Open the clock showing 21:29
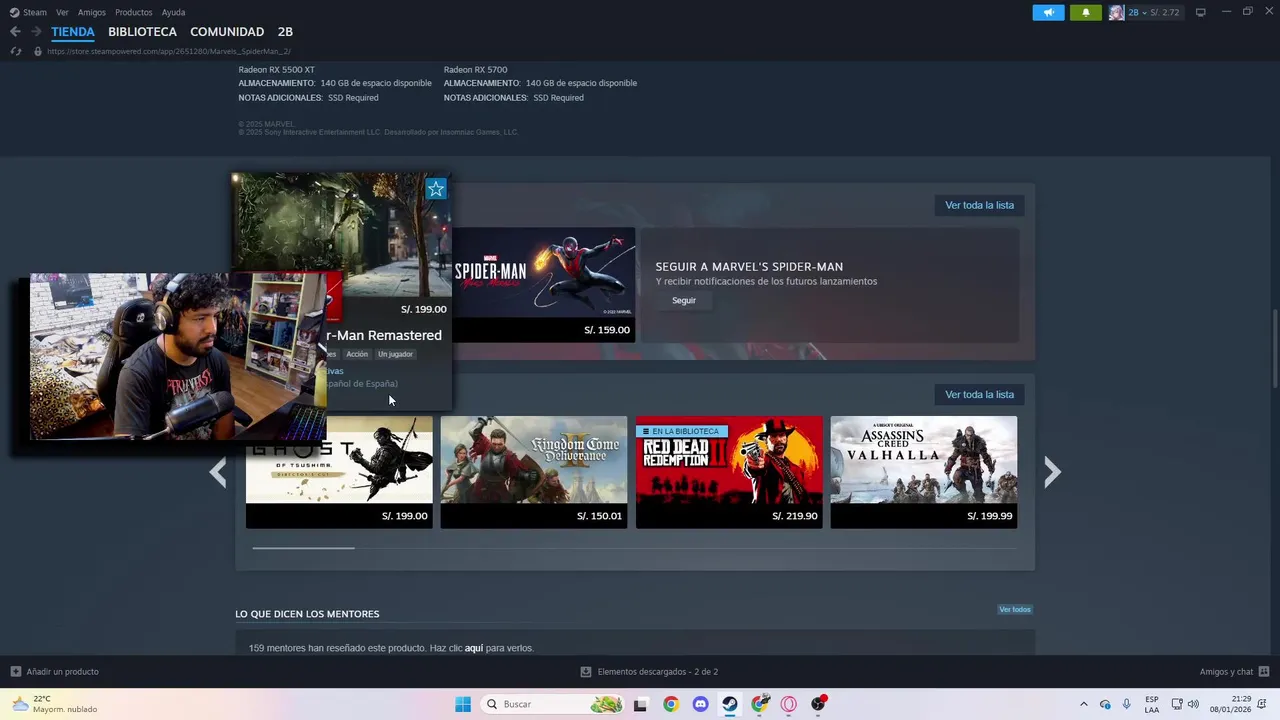Viewport: 1280px width, 720px height. (x=1230, y=704)
